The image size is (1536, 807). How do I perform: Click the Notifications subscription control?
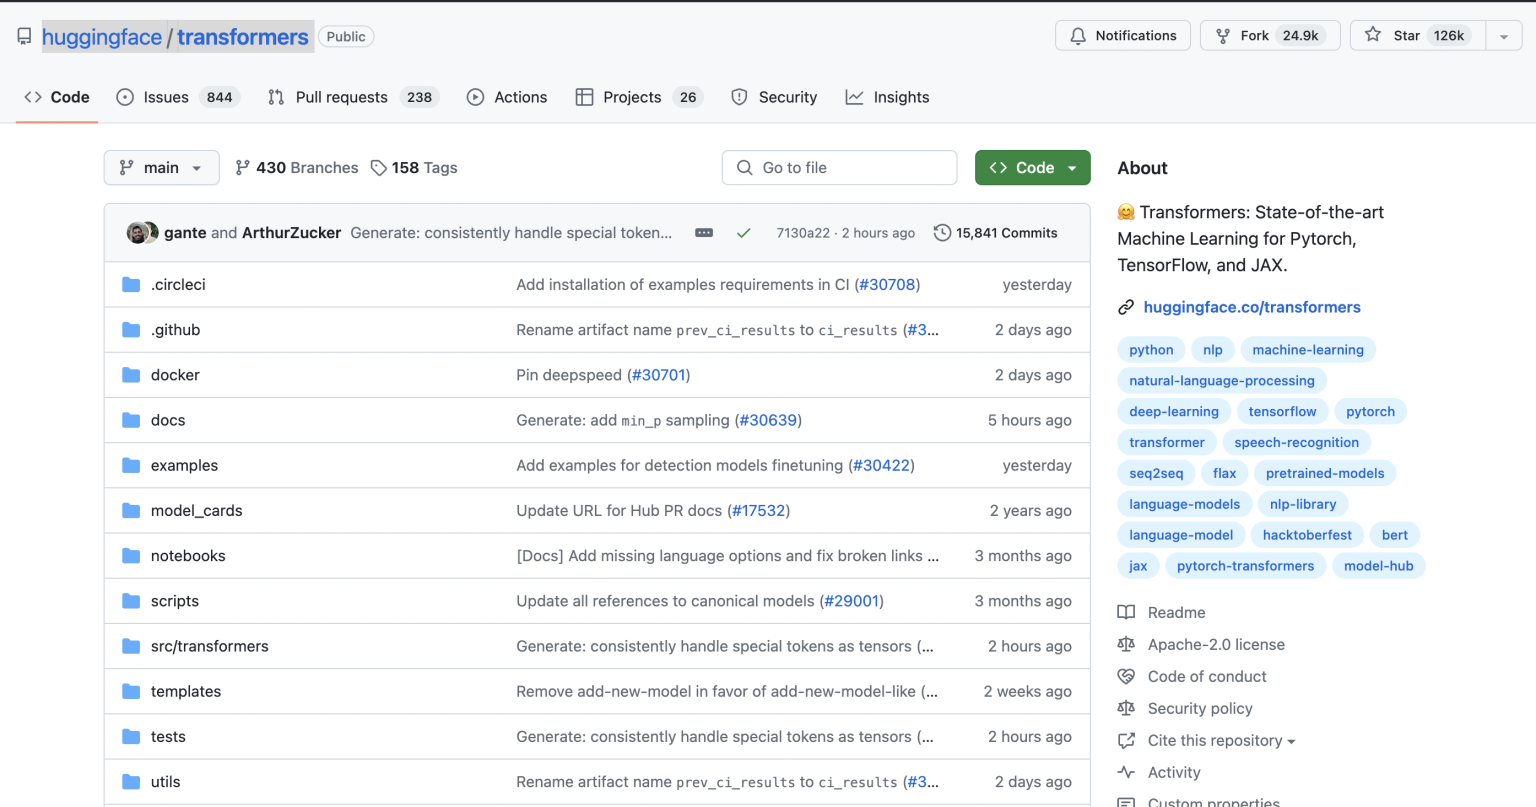1122,35
